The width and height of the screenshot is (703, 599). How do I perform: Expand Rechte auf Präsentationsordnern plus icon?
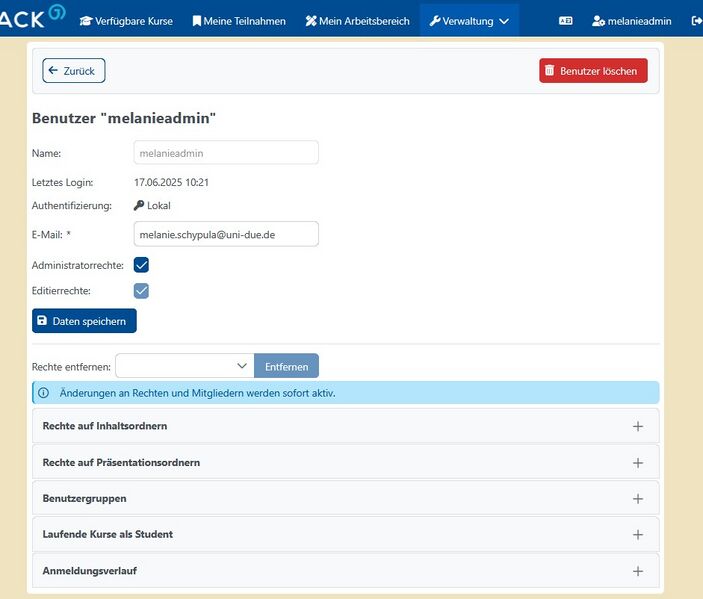pyautogui.click(x=638, y=463)
